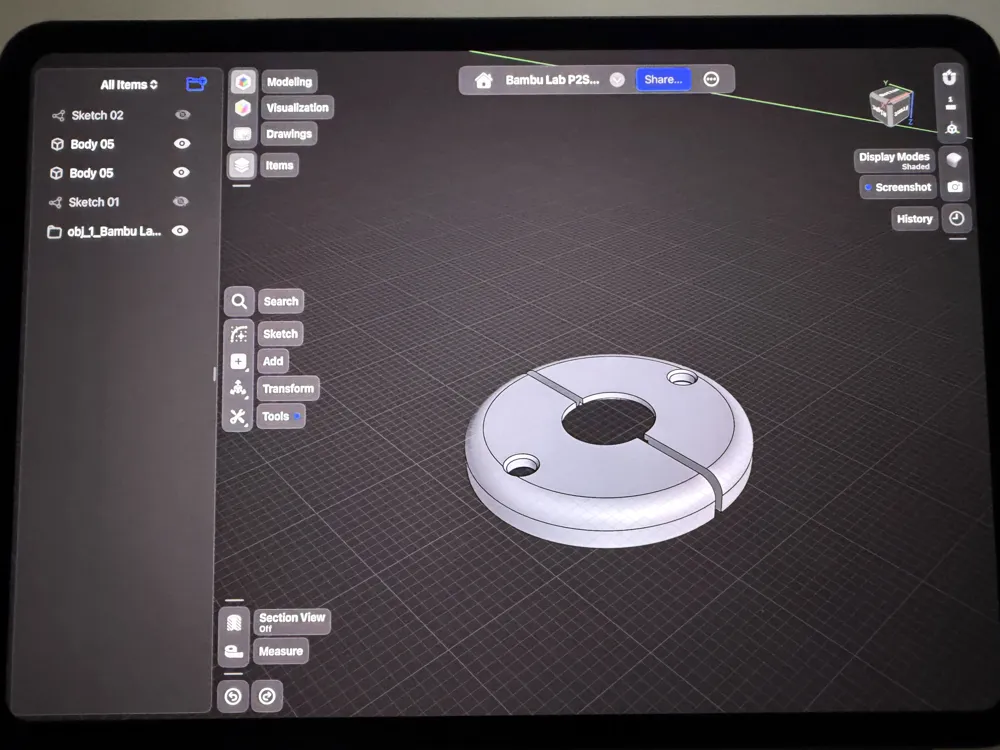Screen dimensions: 1000x750
Task: Switch to the Drawings label
Action: [x=289, y=134]
